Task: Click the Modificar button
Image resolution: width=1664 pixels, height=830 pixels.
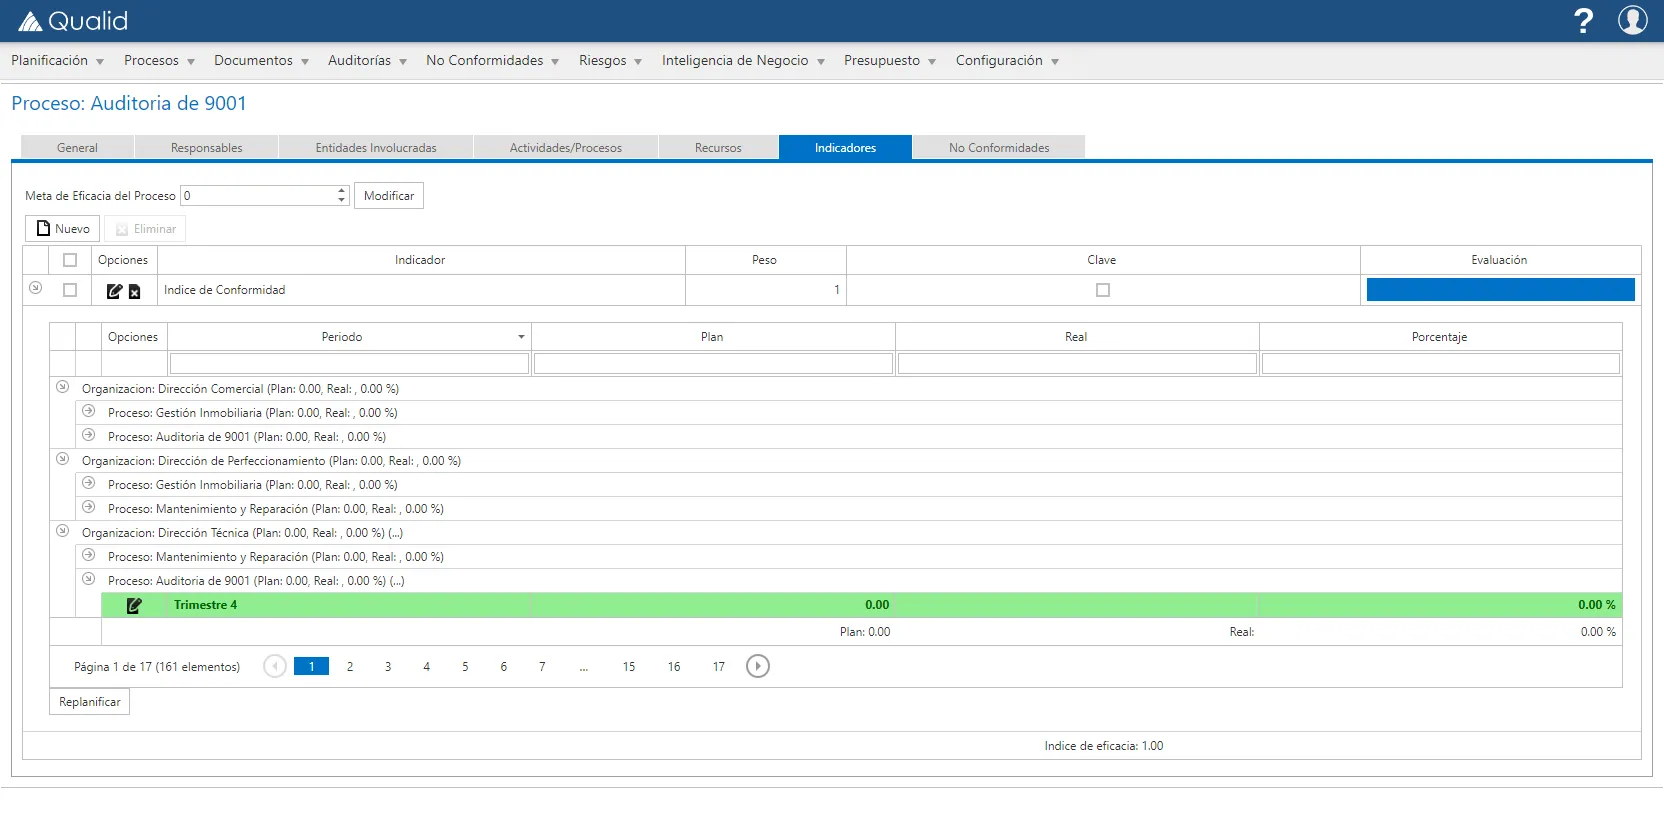Action: [389, 196]
